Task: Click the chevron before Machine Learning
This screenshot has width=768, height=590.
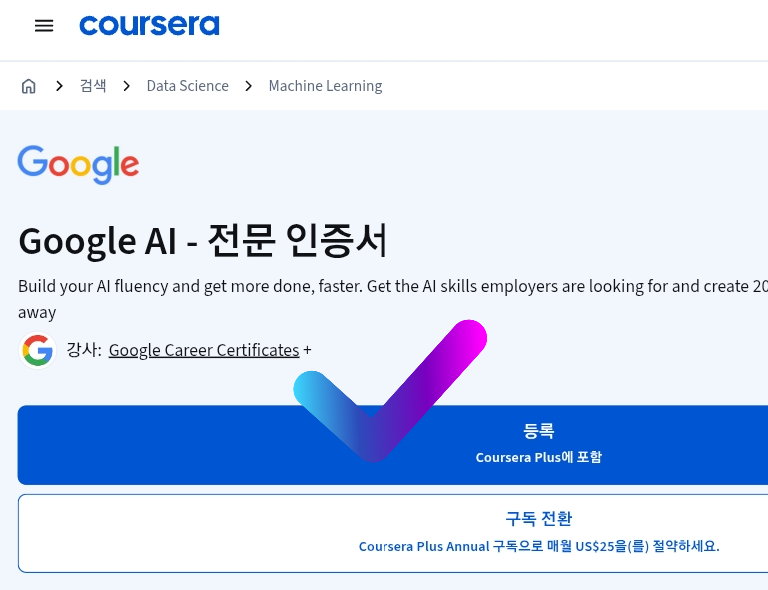Action: coord(248,86)
